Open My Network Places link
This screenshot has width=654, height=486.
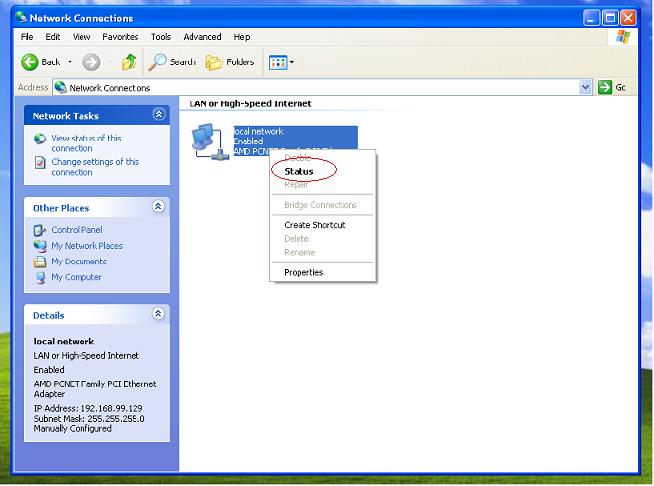point(87,246)
